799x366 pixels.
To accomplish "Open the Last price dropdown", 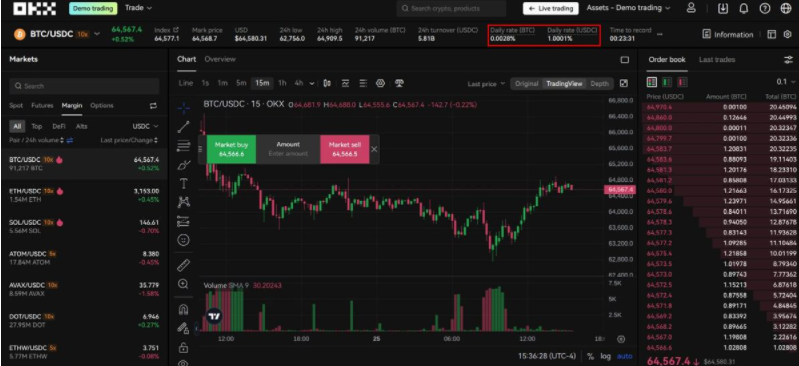I will point(486,84).
